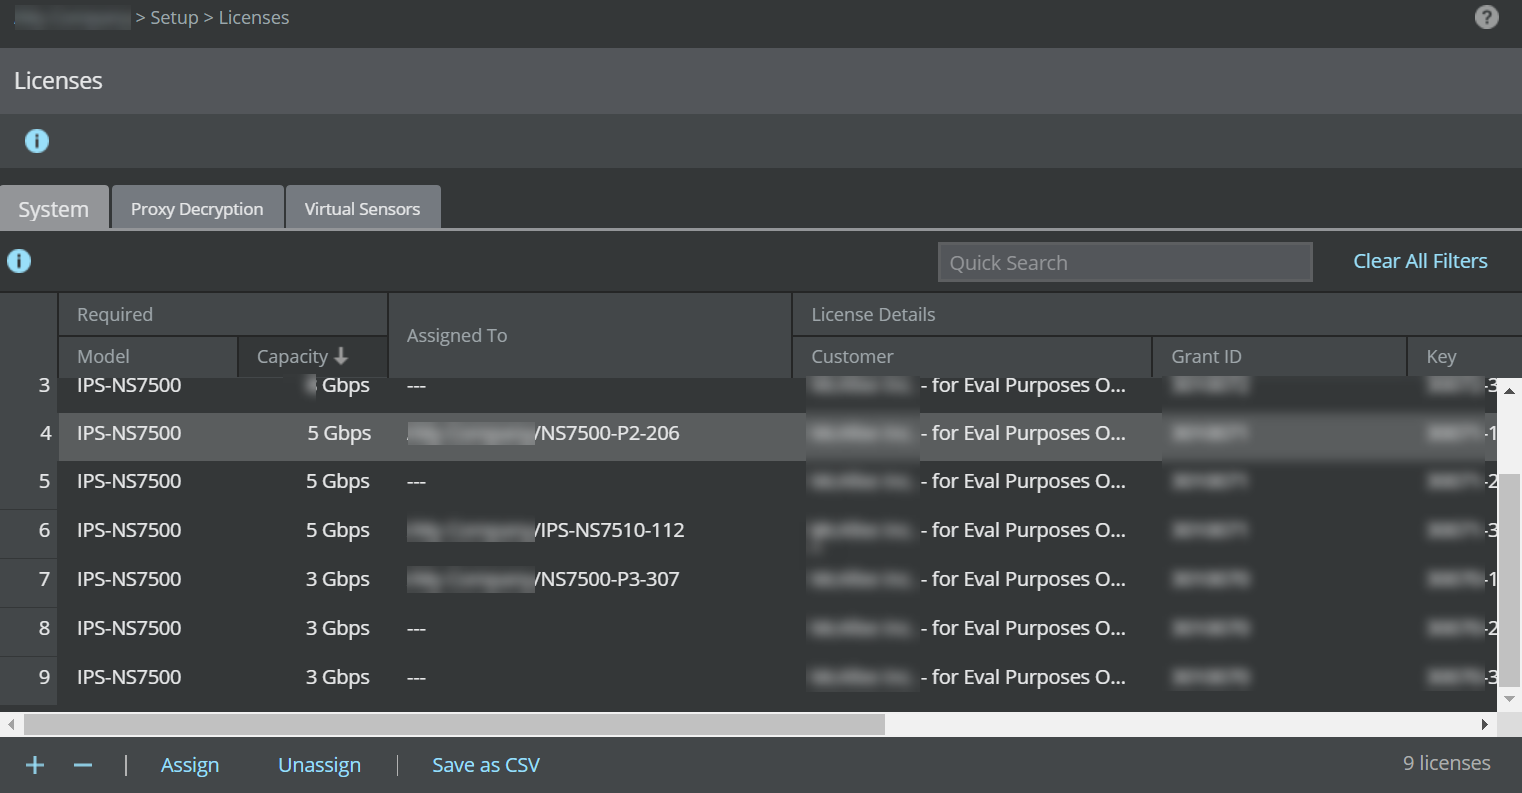Click the horizontal scrollbar right arrow

(1485, 724)
